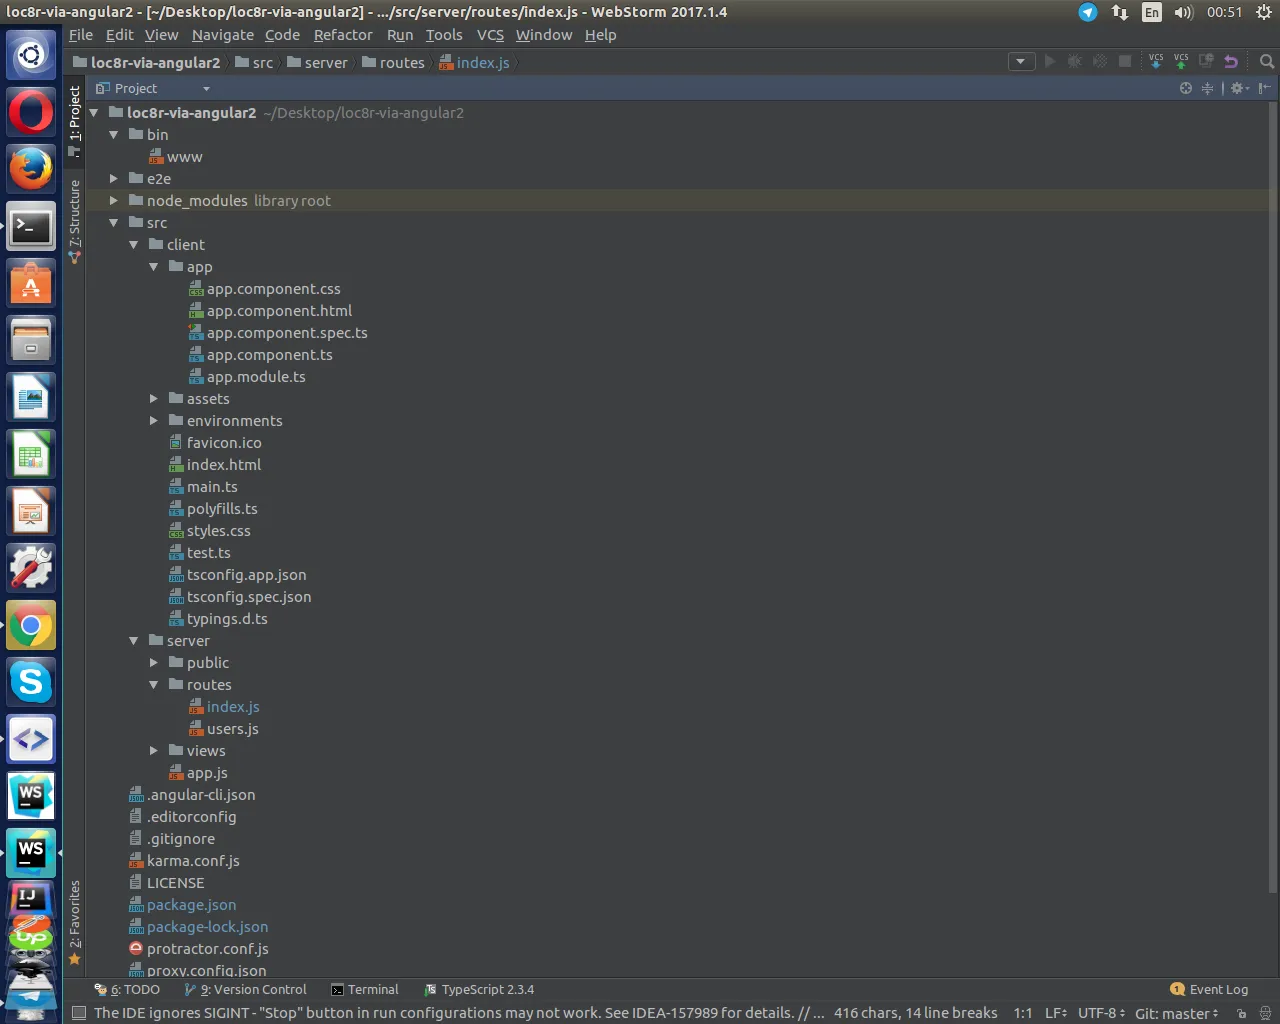Open Skype from the dock
The image size is (1280, 1024).
coord(31,683)
